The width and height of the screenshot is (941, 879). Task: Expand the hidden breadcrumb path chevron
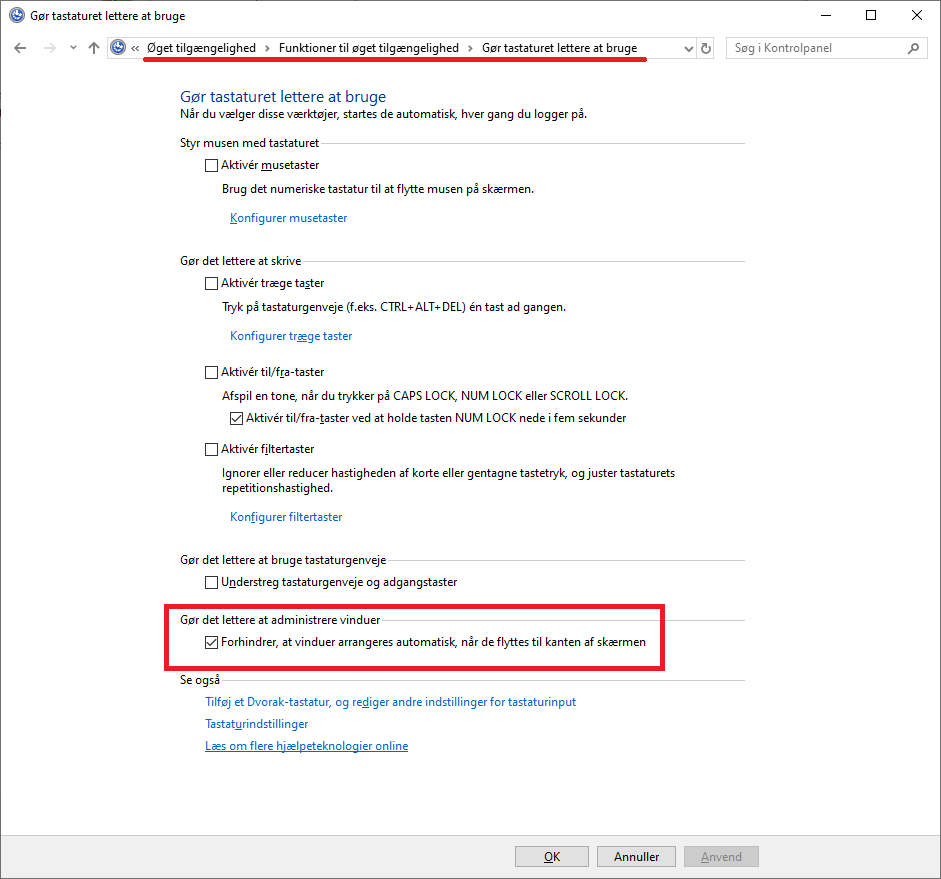(x=135, y=48)
